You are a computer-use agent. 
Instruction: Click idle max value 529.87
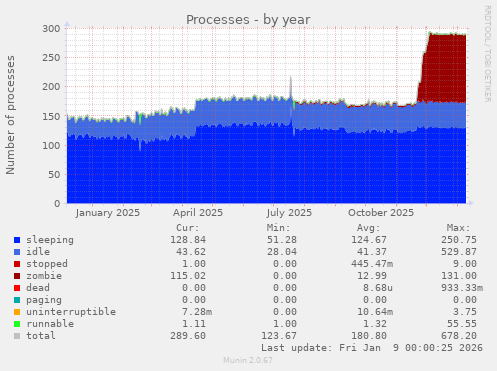(x=459, y=252)
